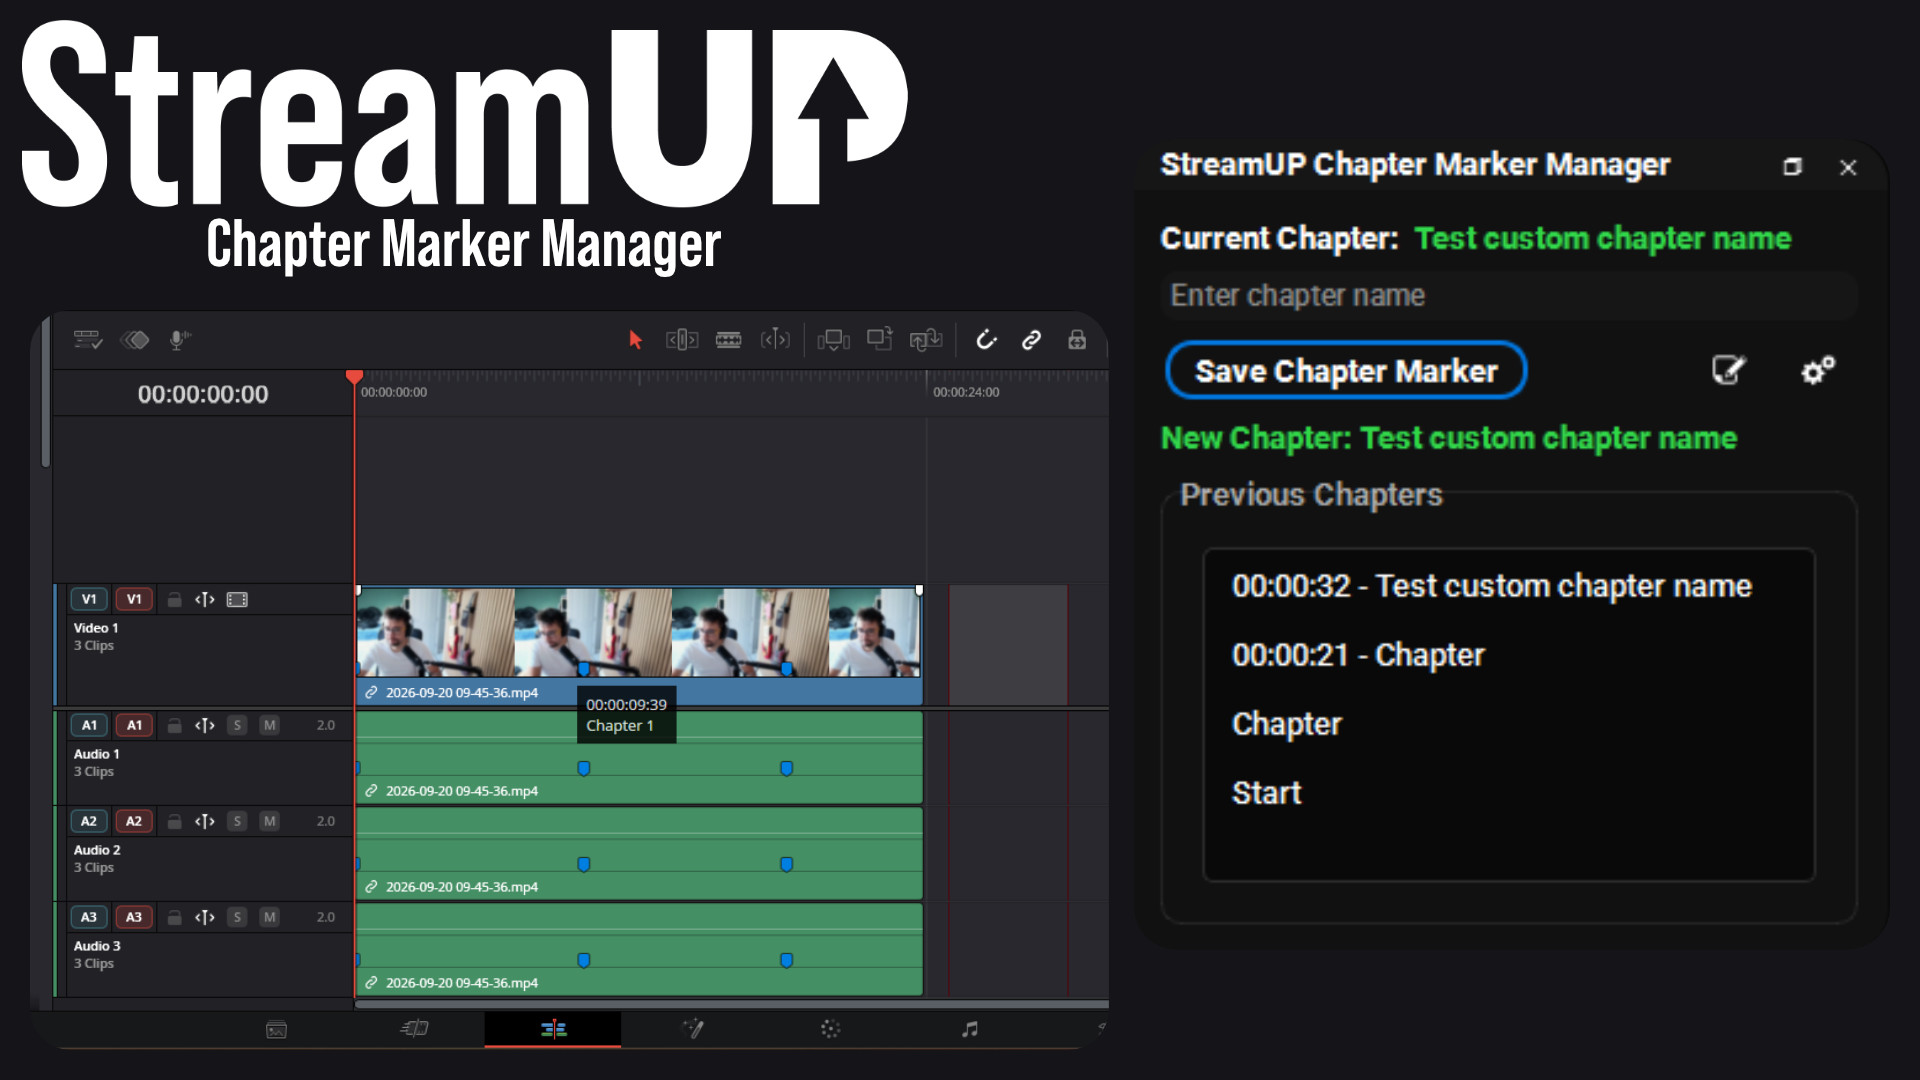Toggle auto select on the Audio 3 track
Image resolution: width=1920 pixels, height=1080 pixels.
pyautogui.click(x=205, y=918)
